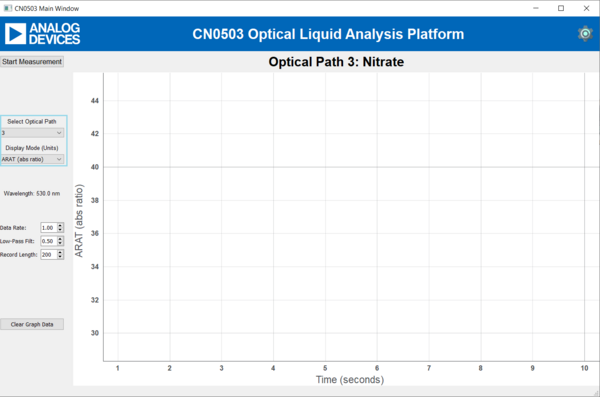Increase the Record Length value
Image resolution: width=600 pixels, height=397 pixels.
[60, 252]
